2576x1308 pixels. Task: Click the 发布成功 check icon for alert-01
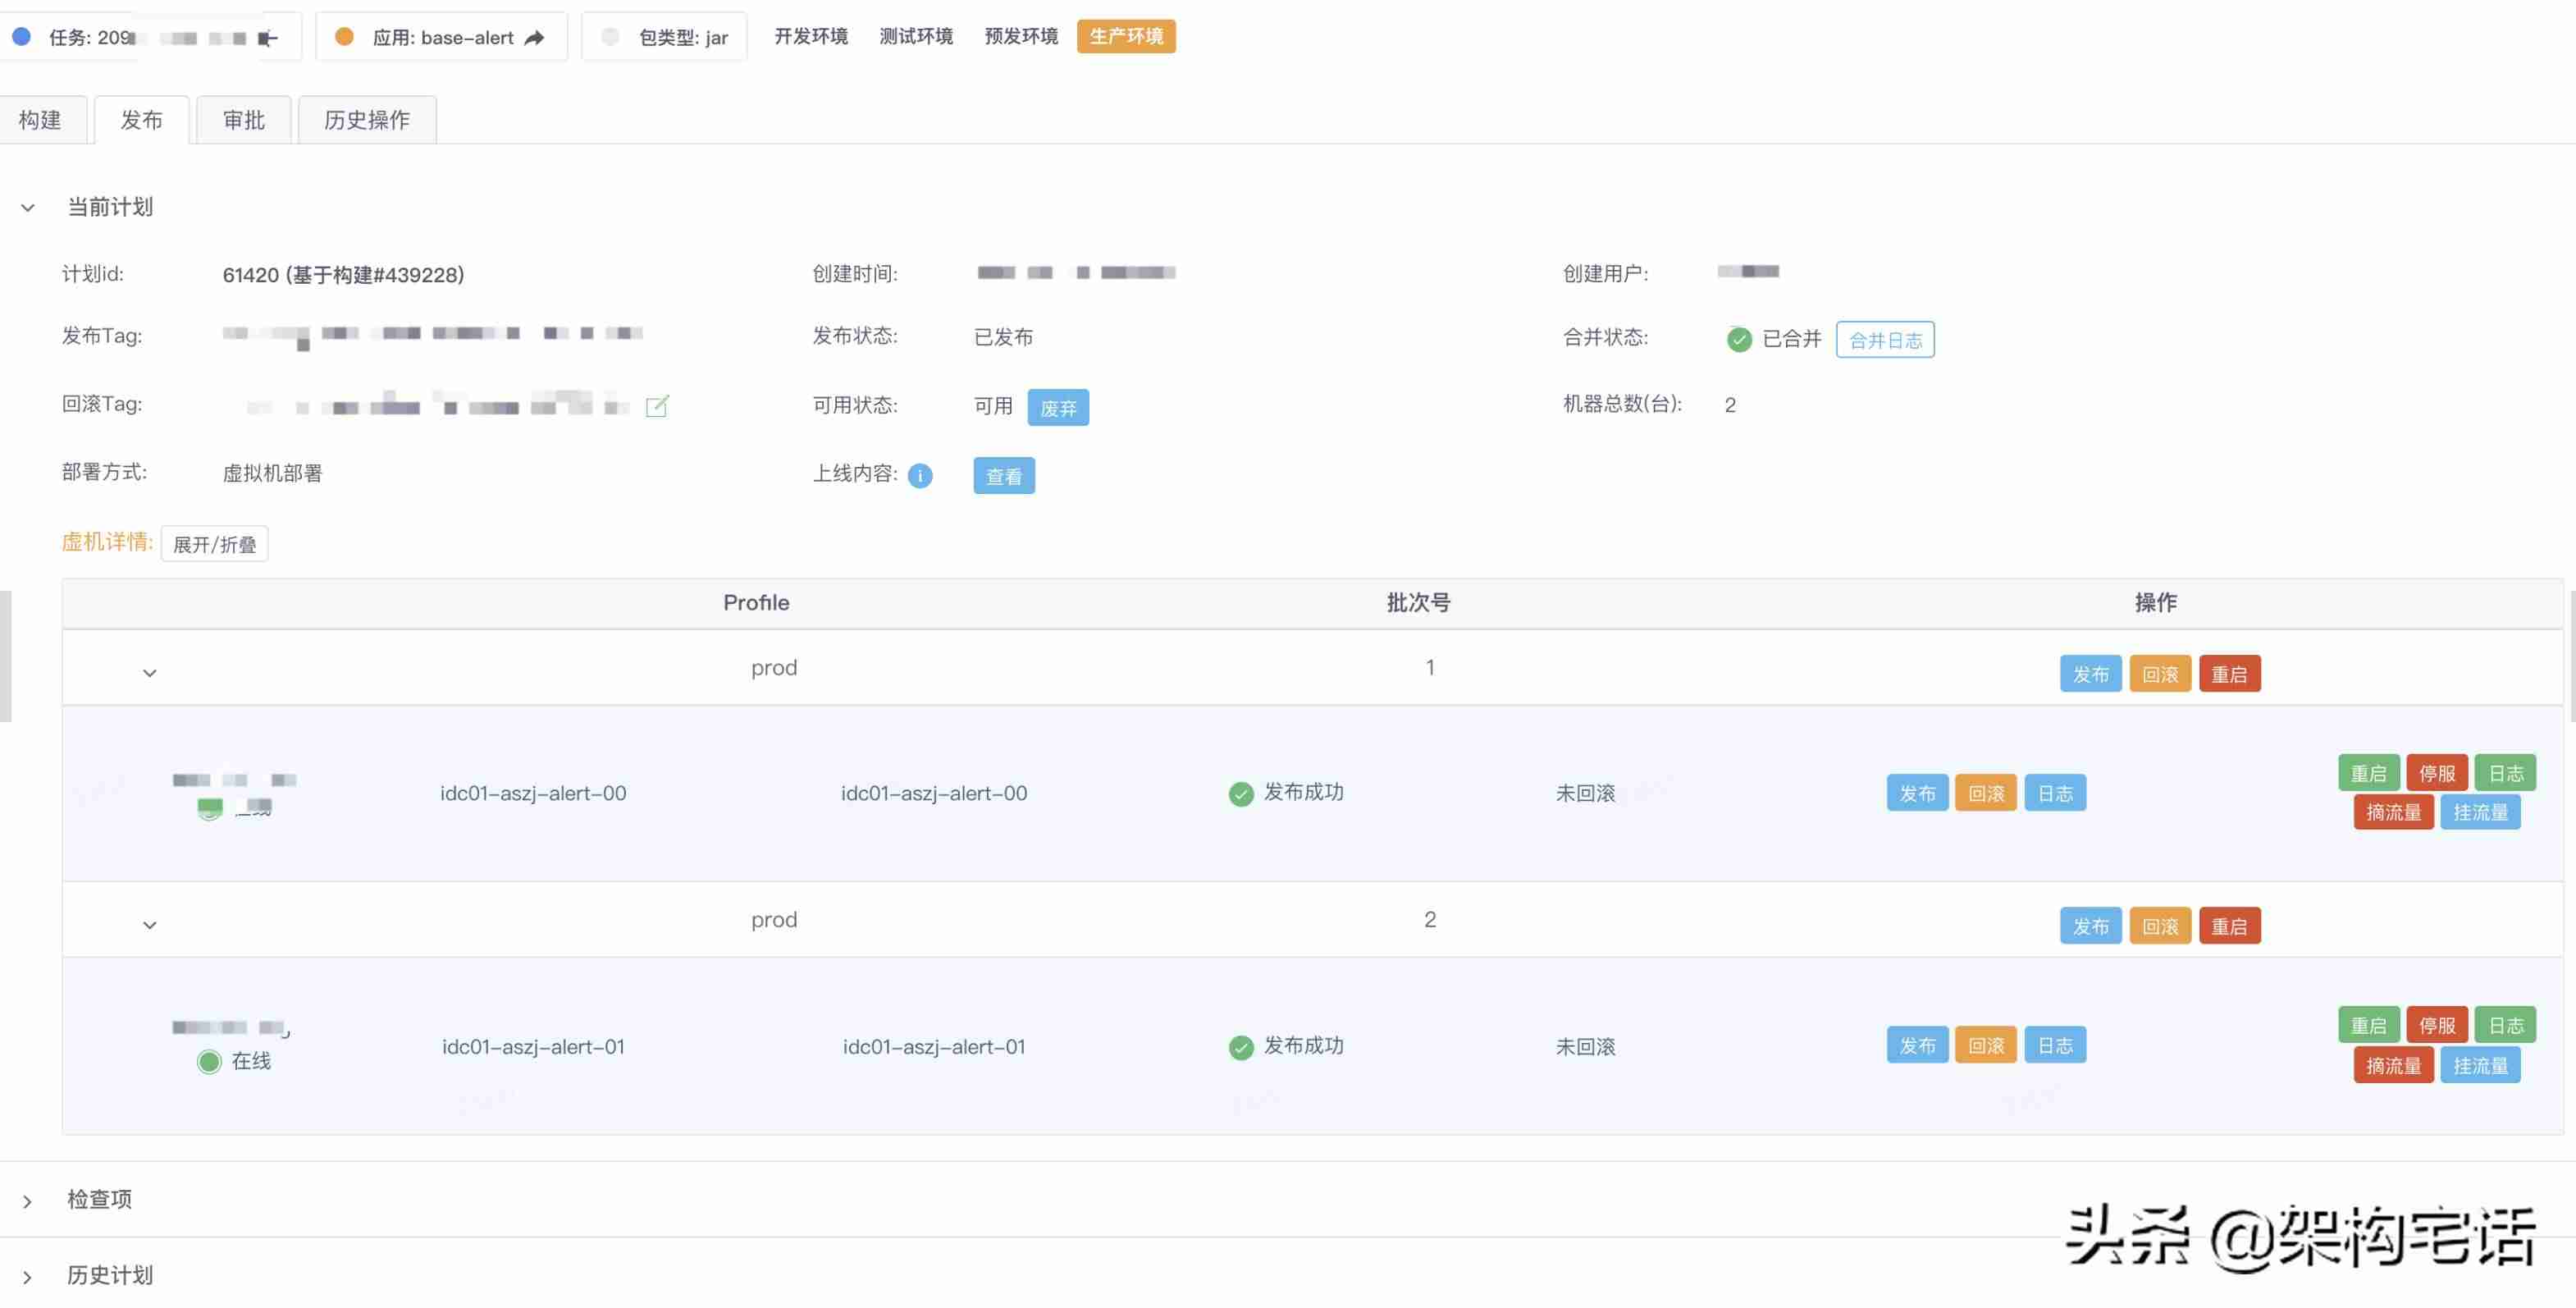click(x=1241, y=1047)
